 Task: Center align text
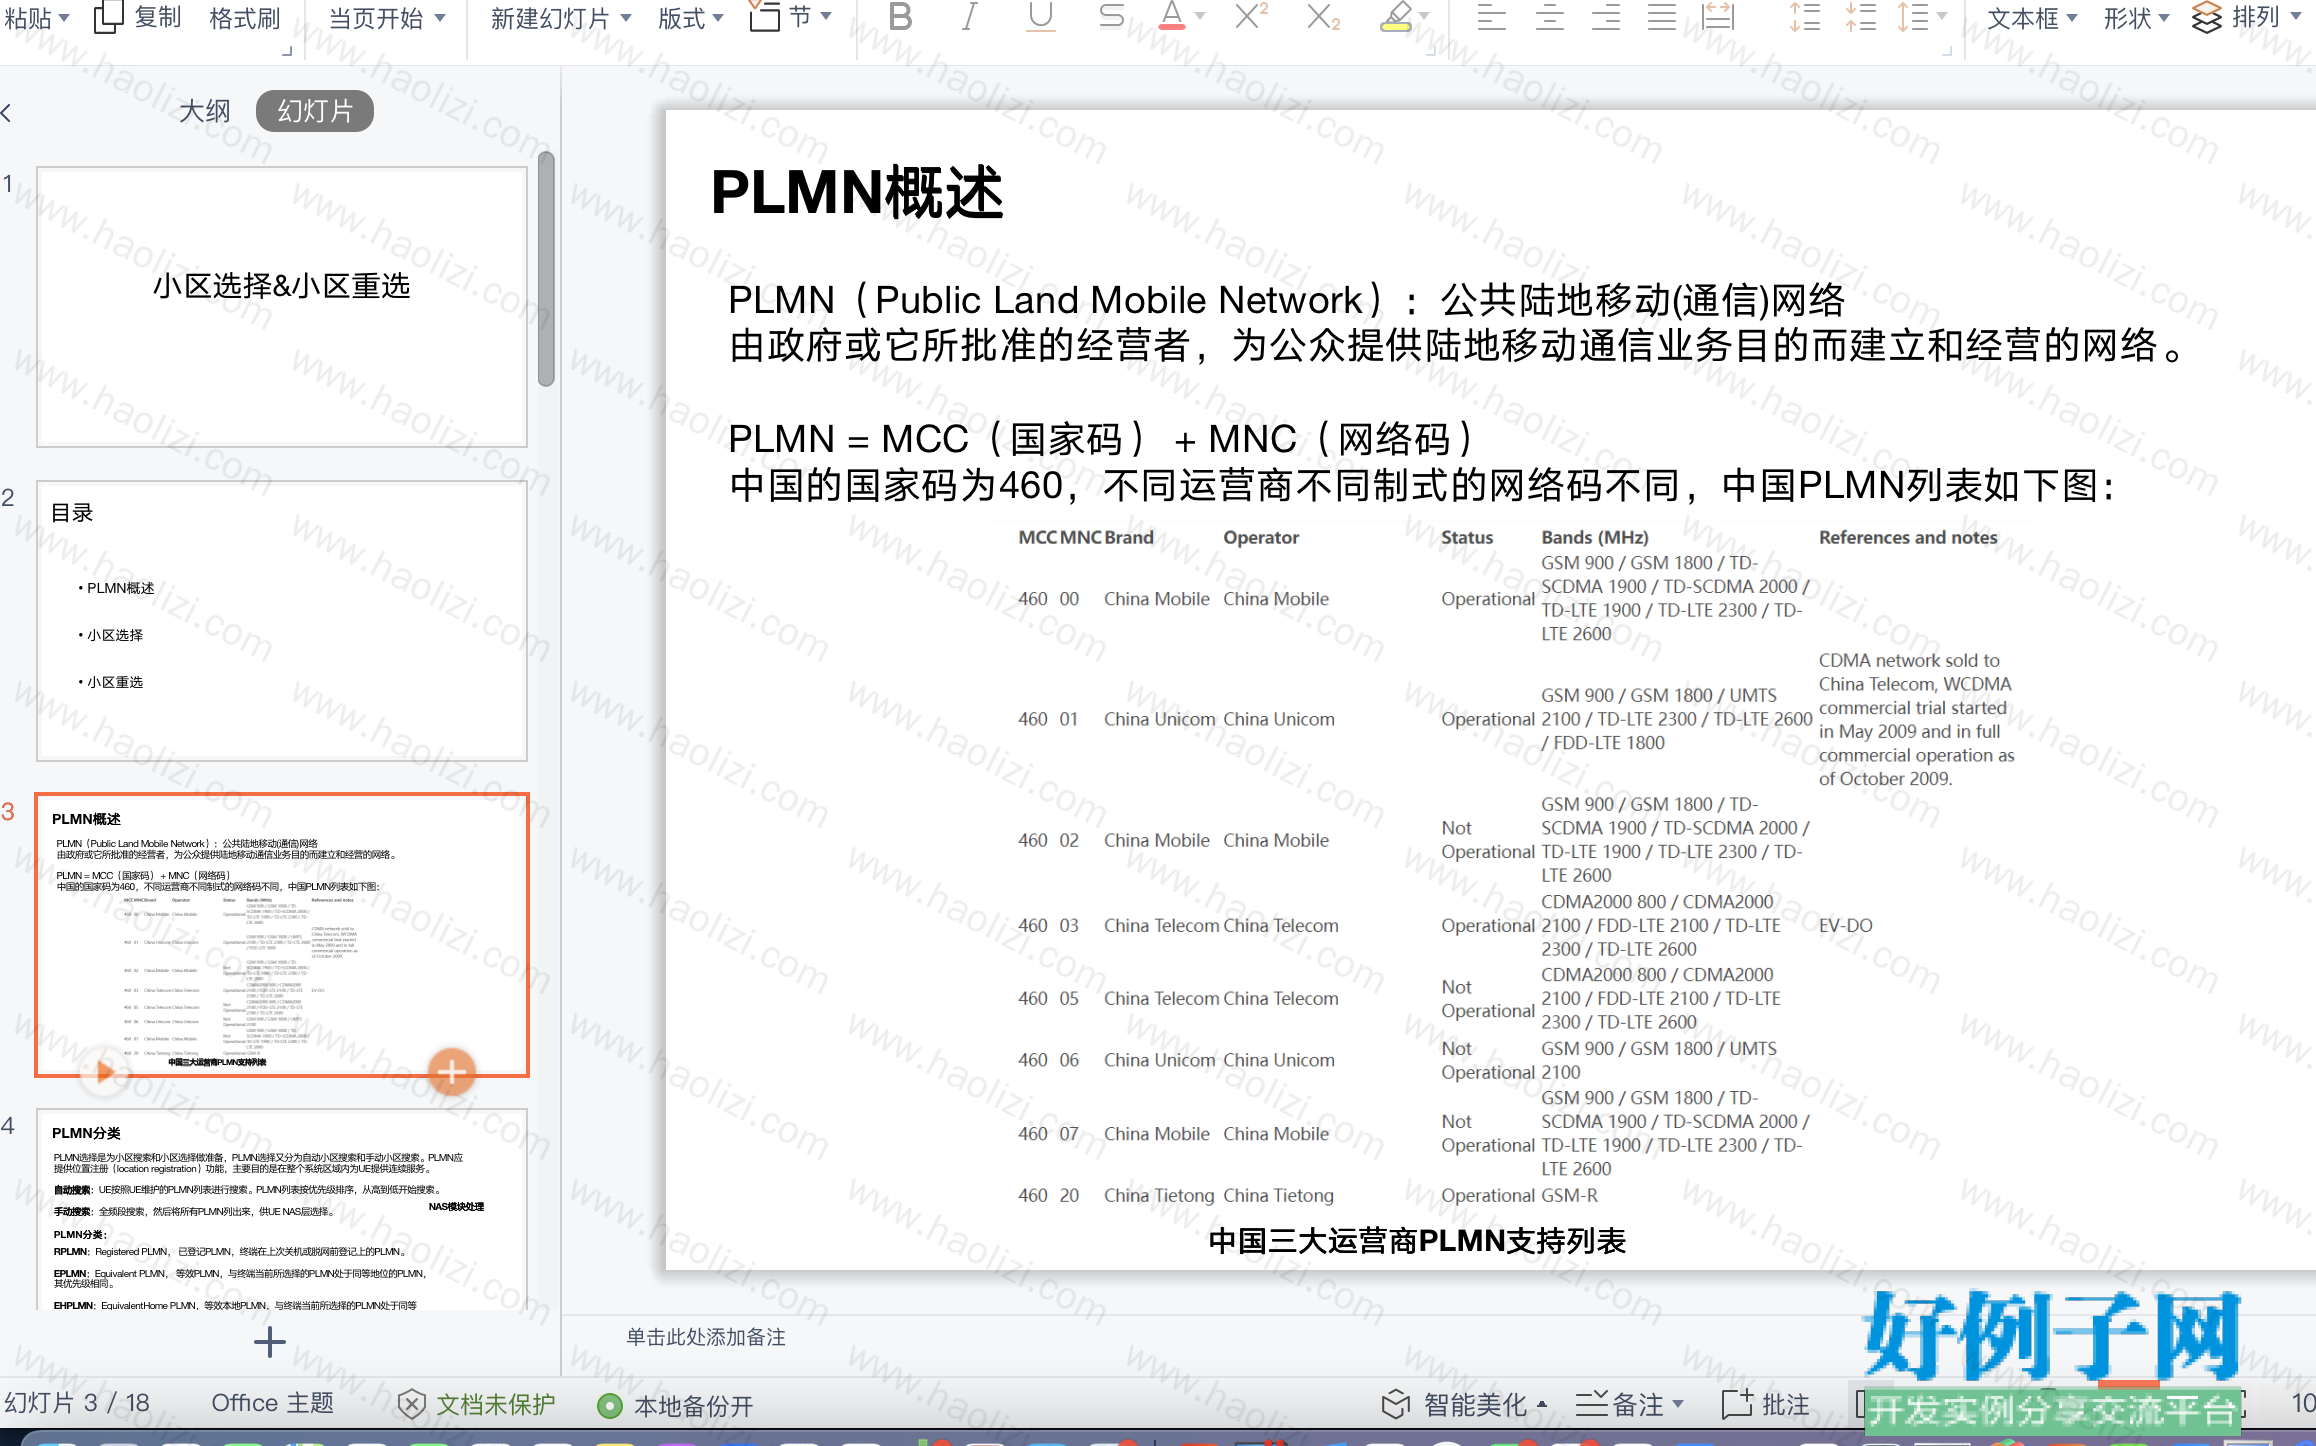click(x=1549, y=17)
